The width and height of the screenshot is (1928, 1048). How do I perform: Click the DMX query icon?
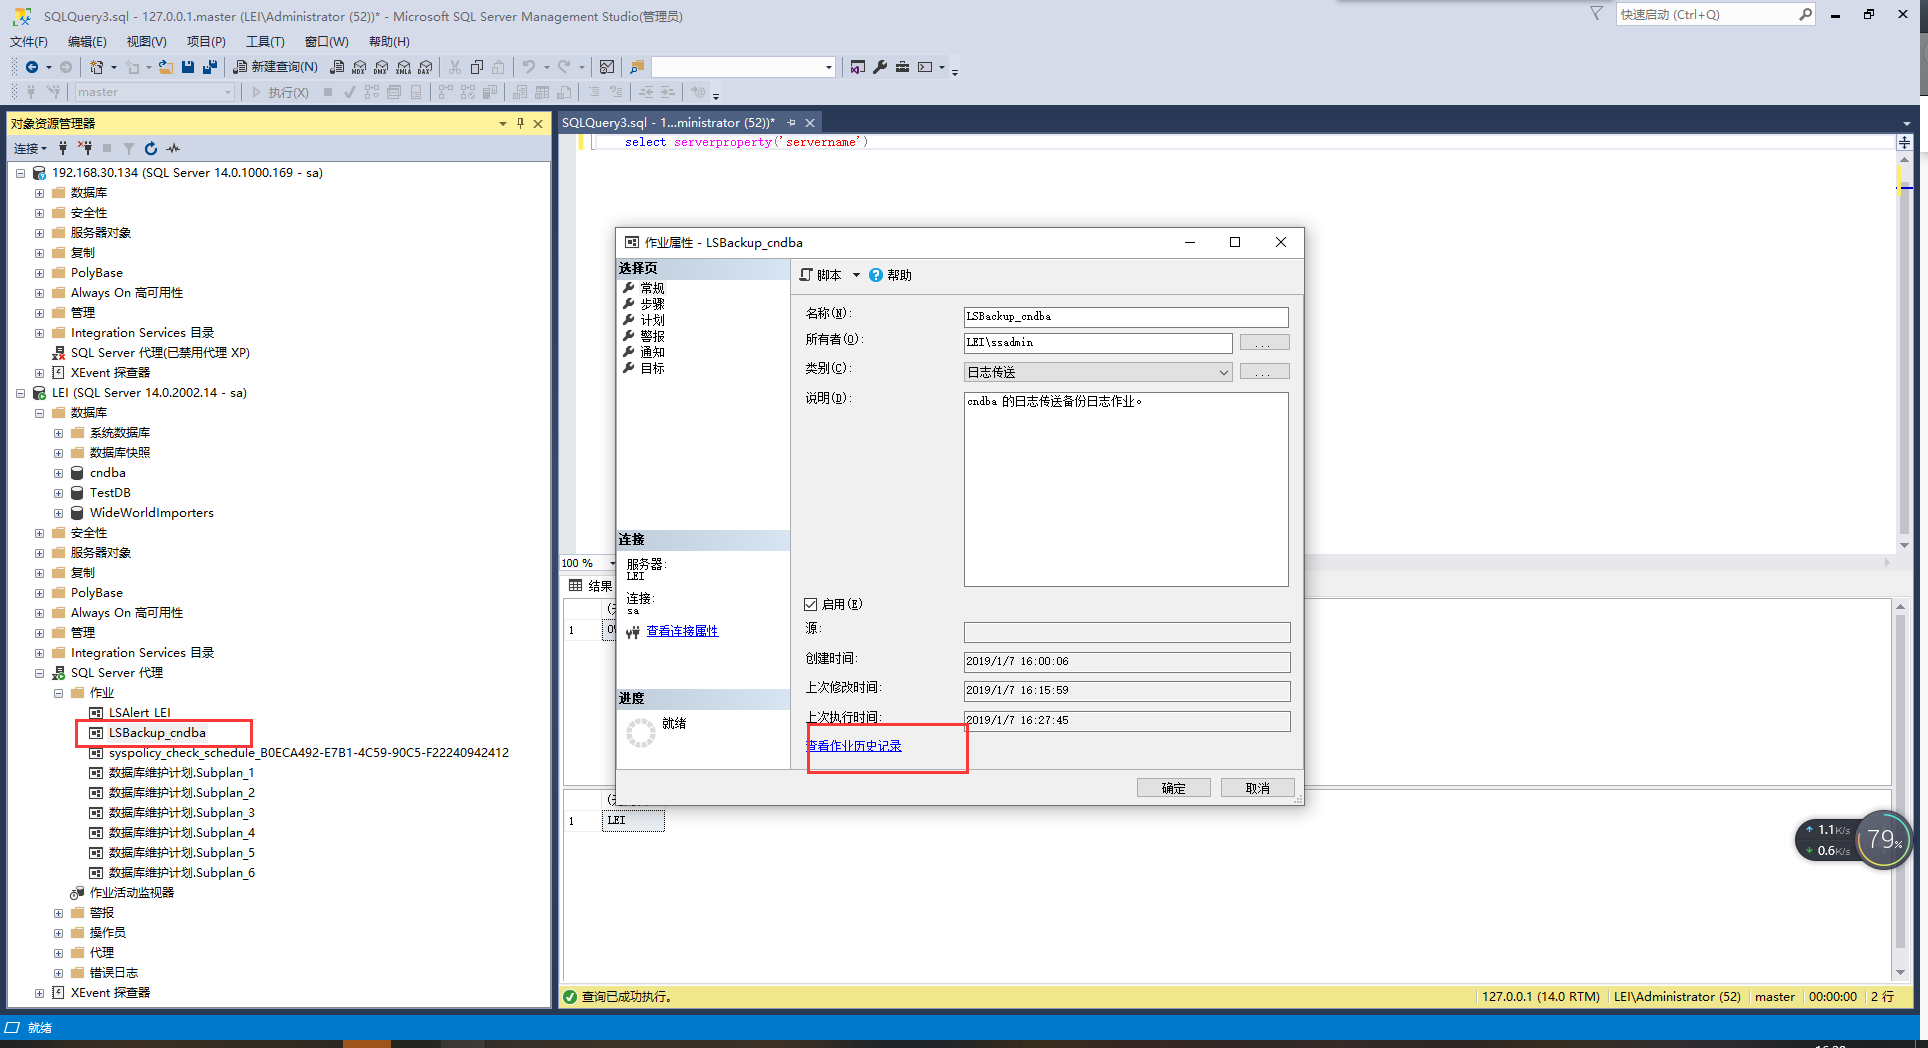pyautogui.click(x=381, y=67)
